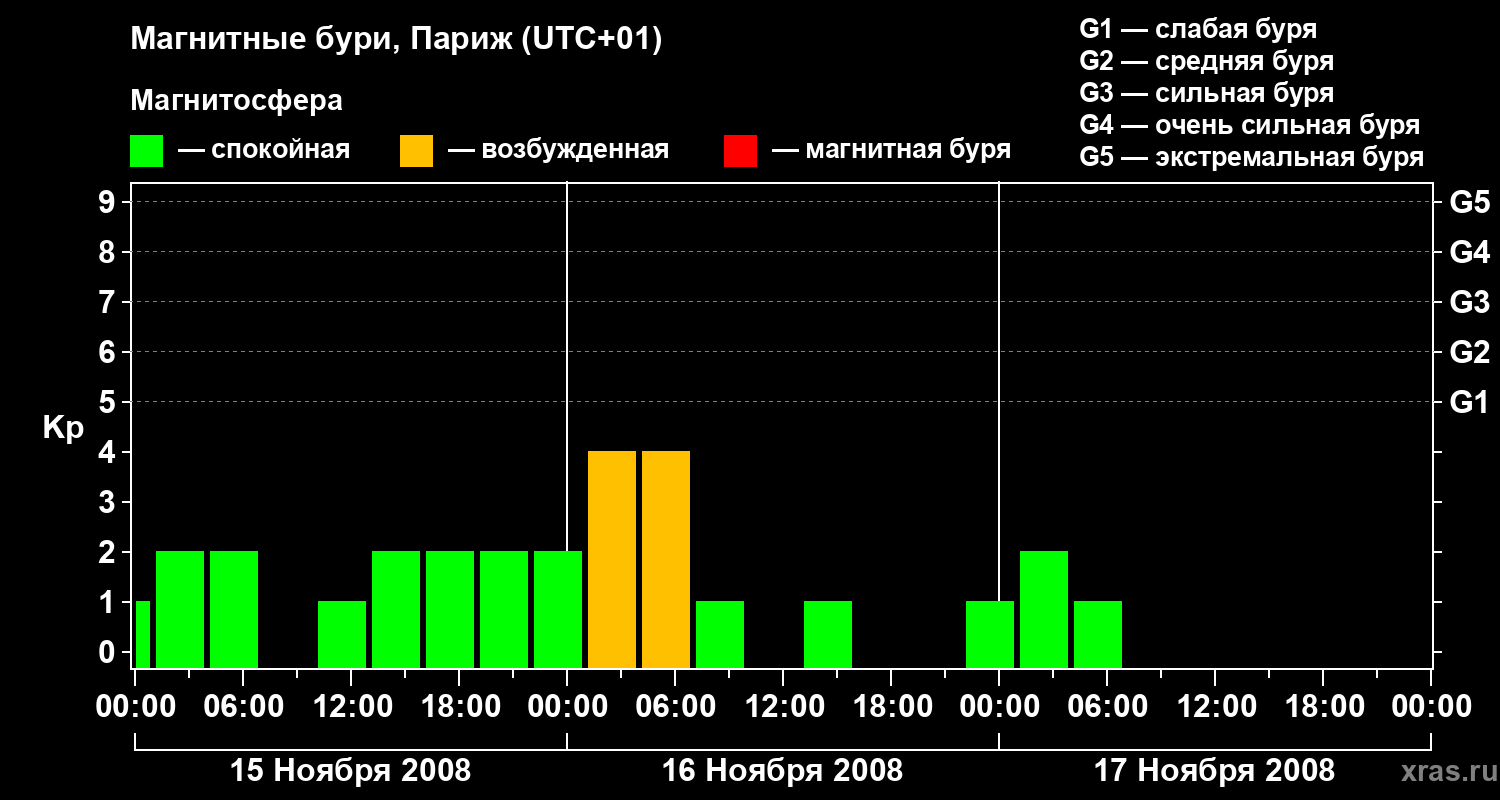Click the first orange Kp 4 bar on 16 Ноября
This screenshot has height=800, width=1500.
pyautogui.click(x=612, y=559)
